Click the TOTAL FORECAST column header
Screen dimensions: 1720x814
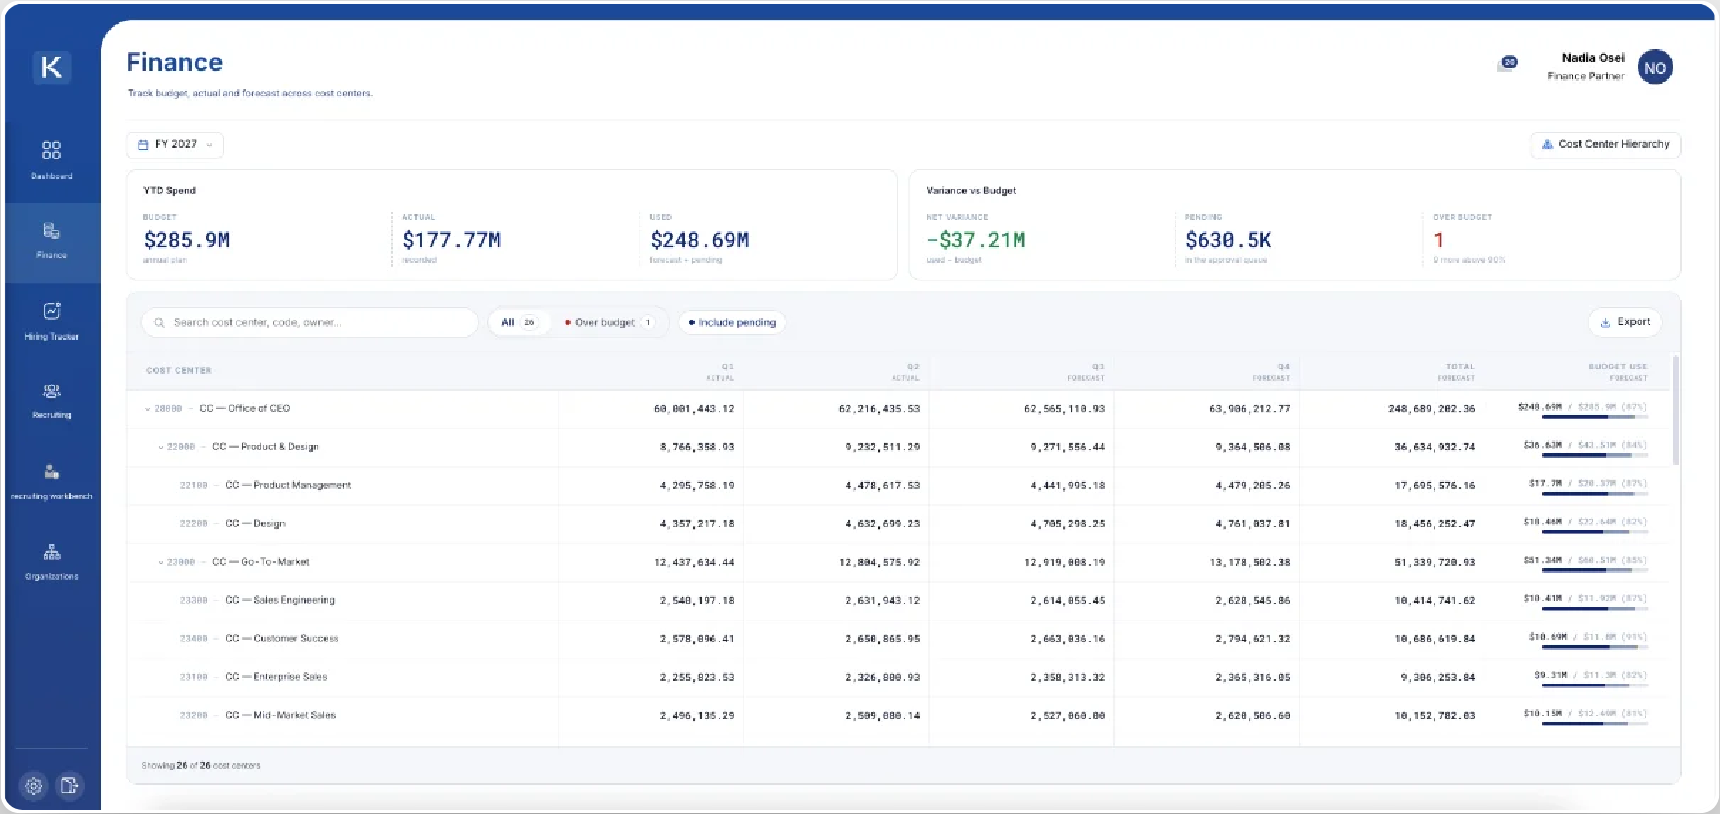pos(1456,372)
